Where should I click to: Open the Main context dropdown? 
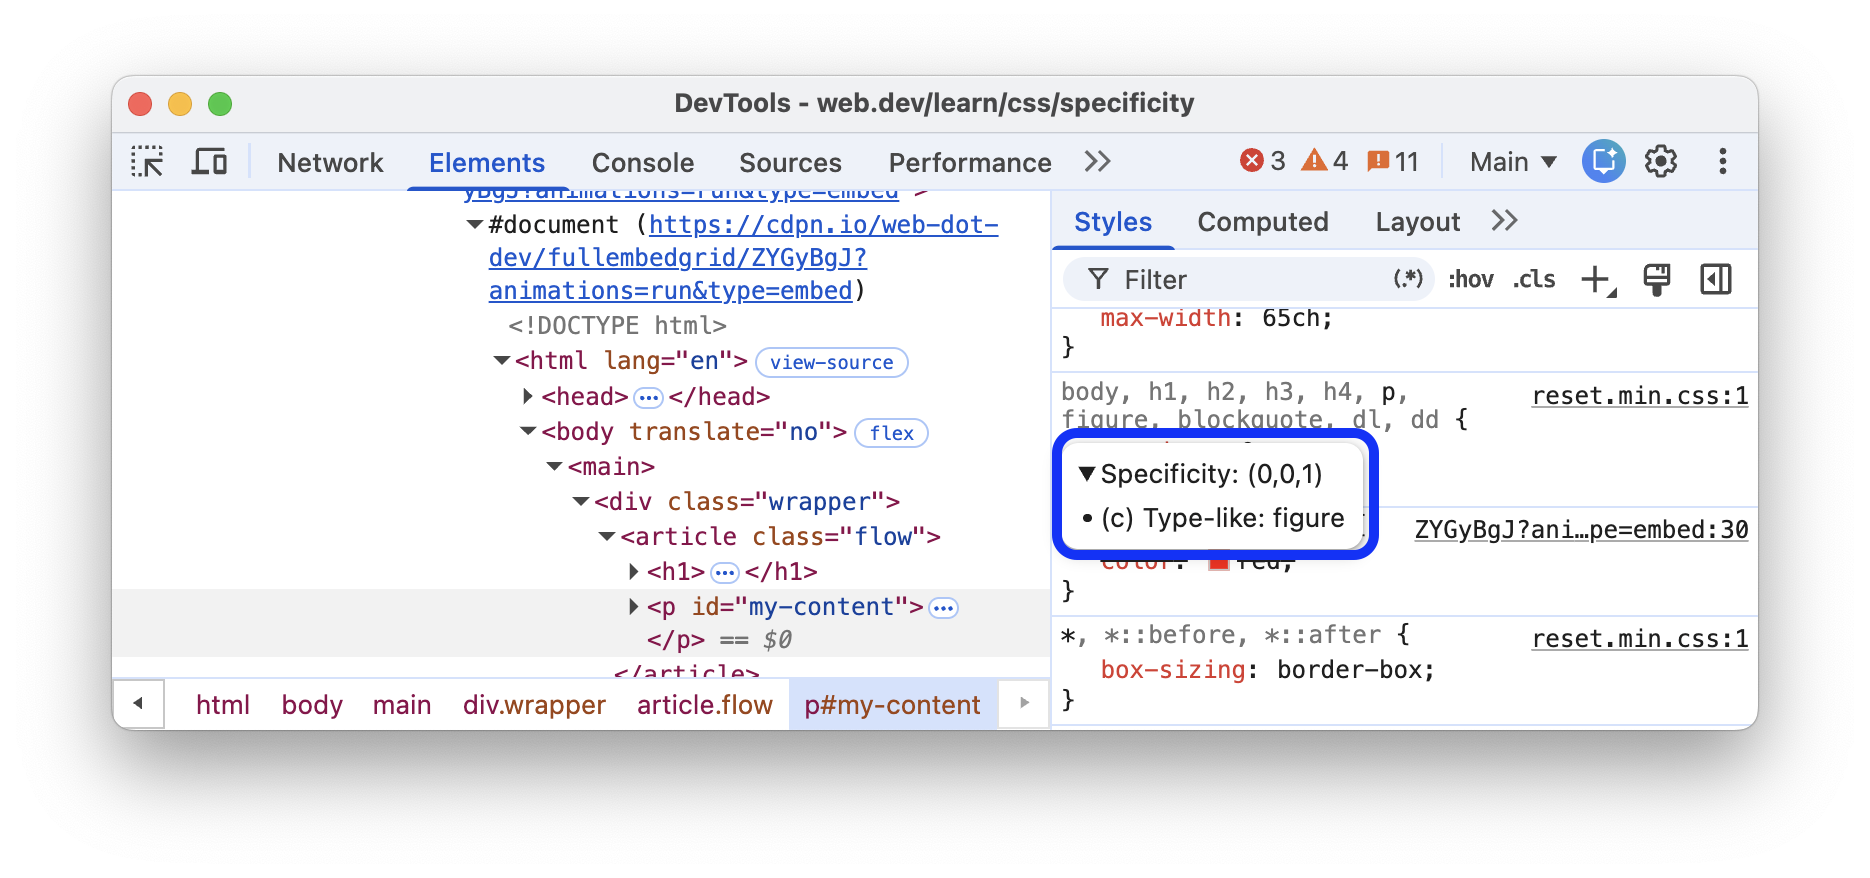click(1513, 162)
